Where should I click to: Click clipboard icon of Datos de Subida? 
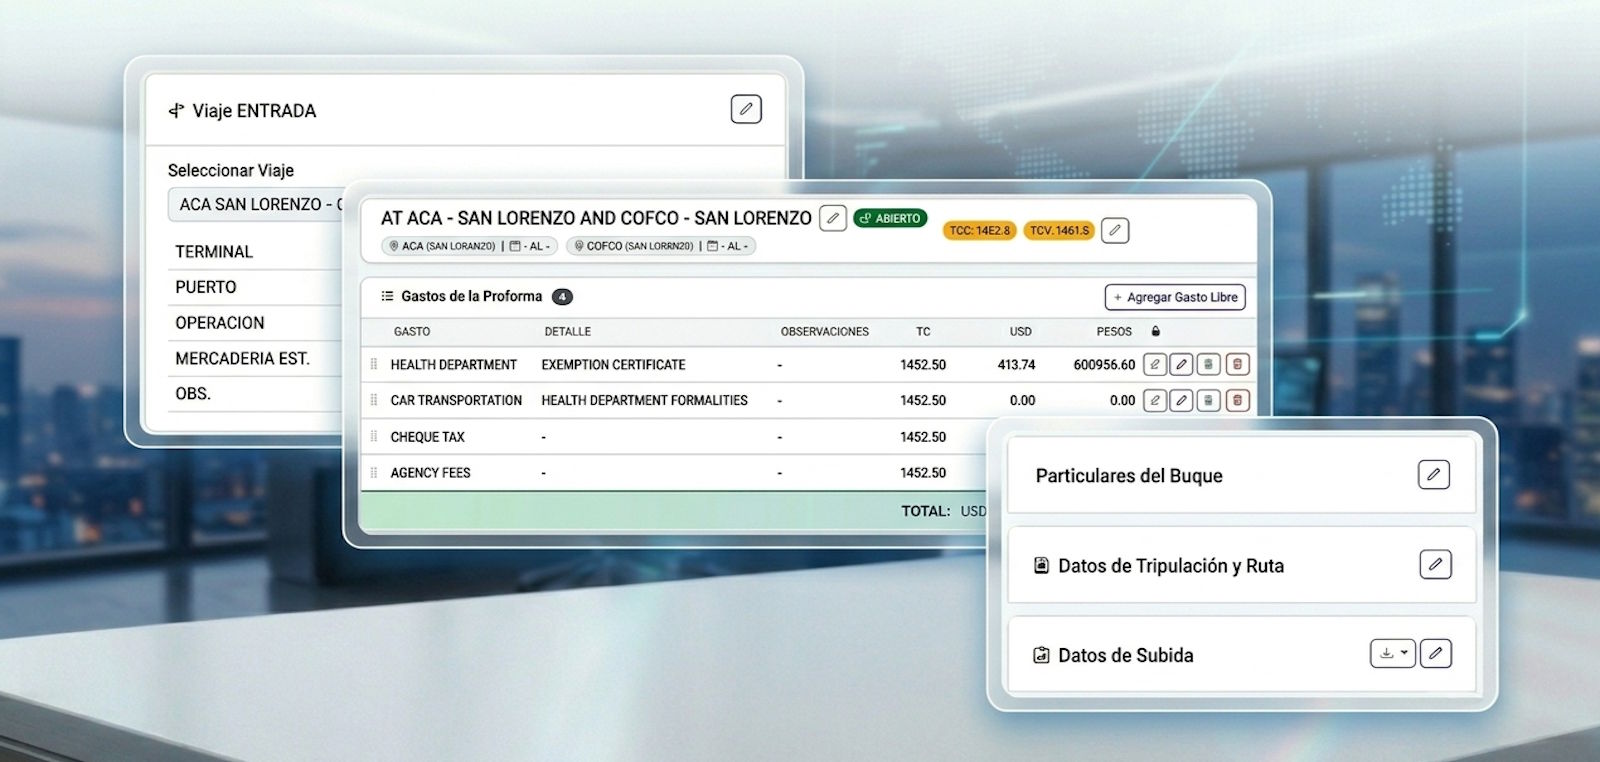1041,656
